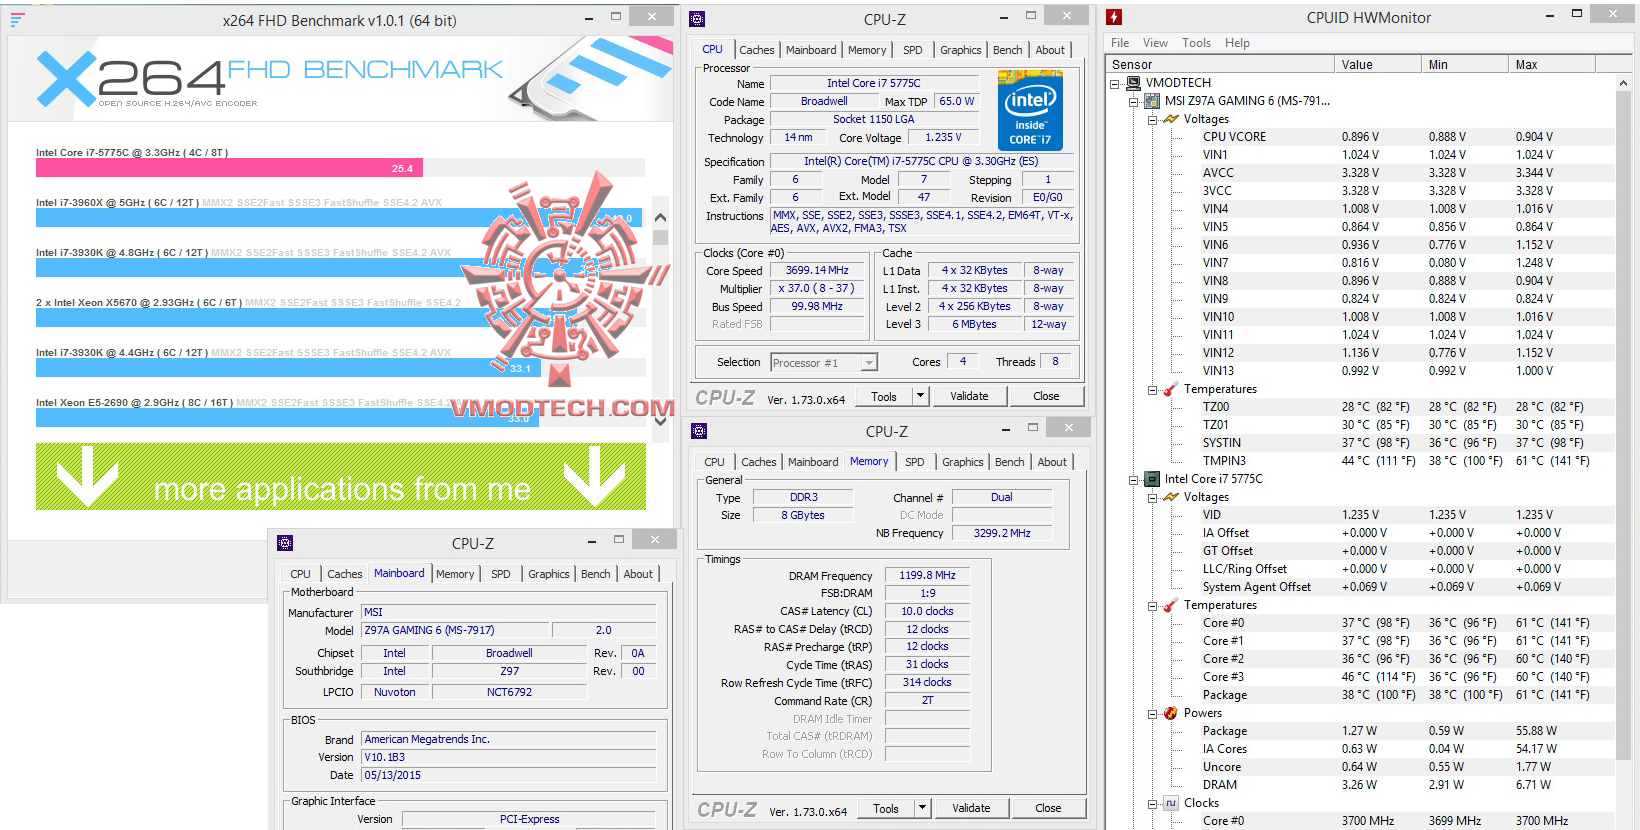Click the chip icon beside Intel Core i7 5775C
The image size is (1640, 830).
click(1152, 479)
